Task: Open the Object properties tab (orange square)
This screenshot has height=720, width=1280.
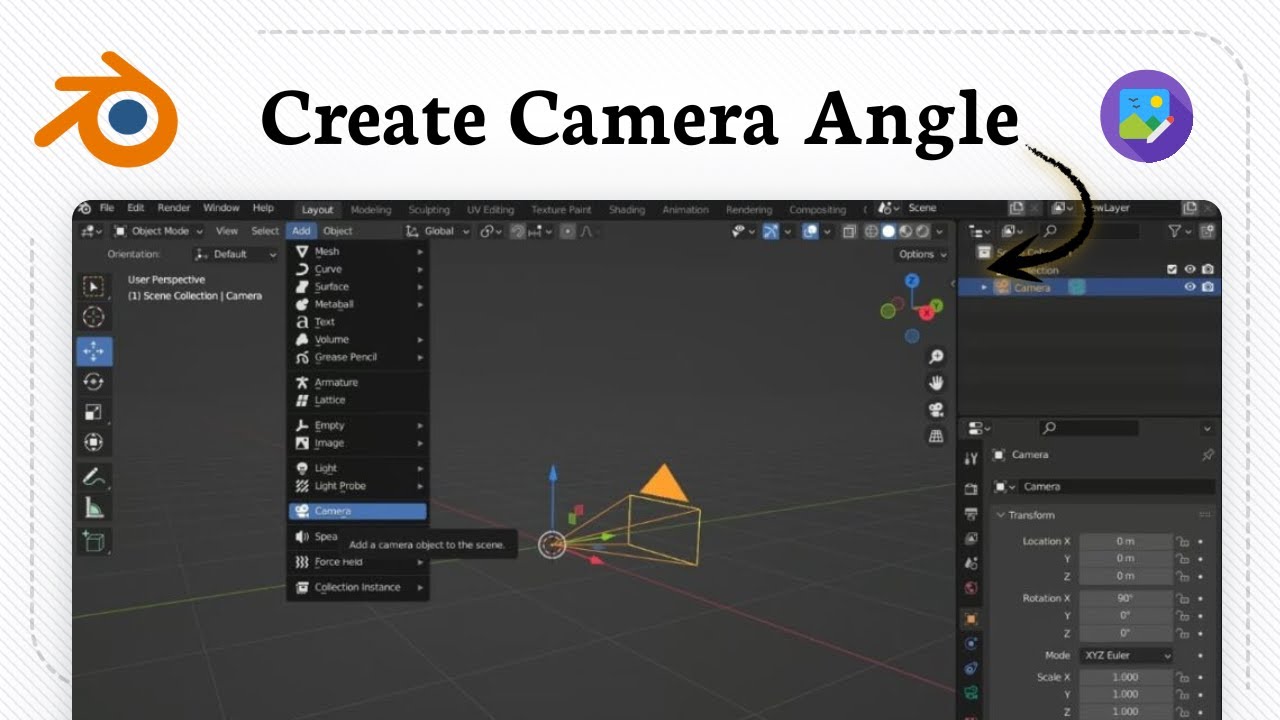Action: [971, 619]
